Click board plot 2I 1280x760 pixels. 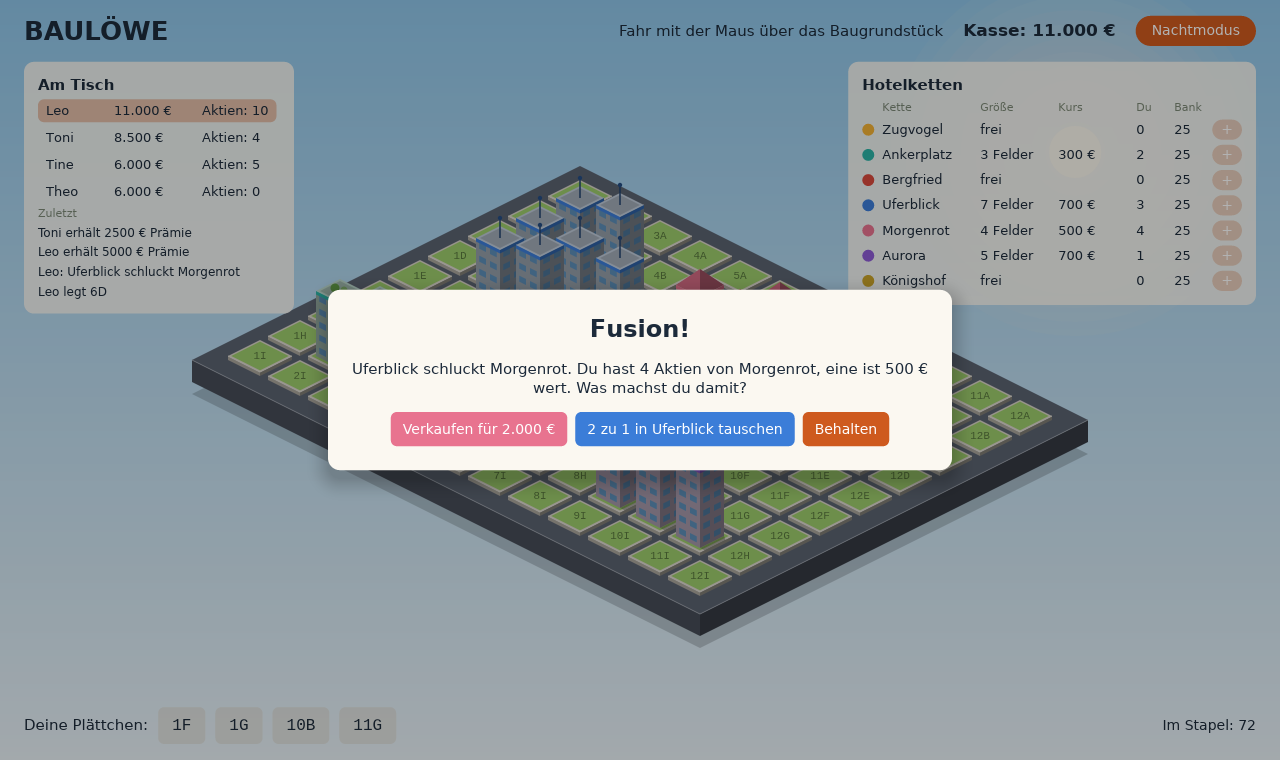(300, 376)
